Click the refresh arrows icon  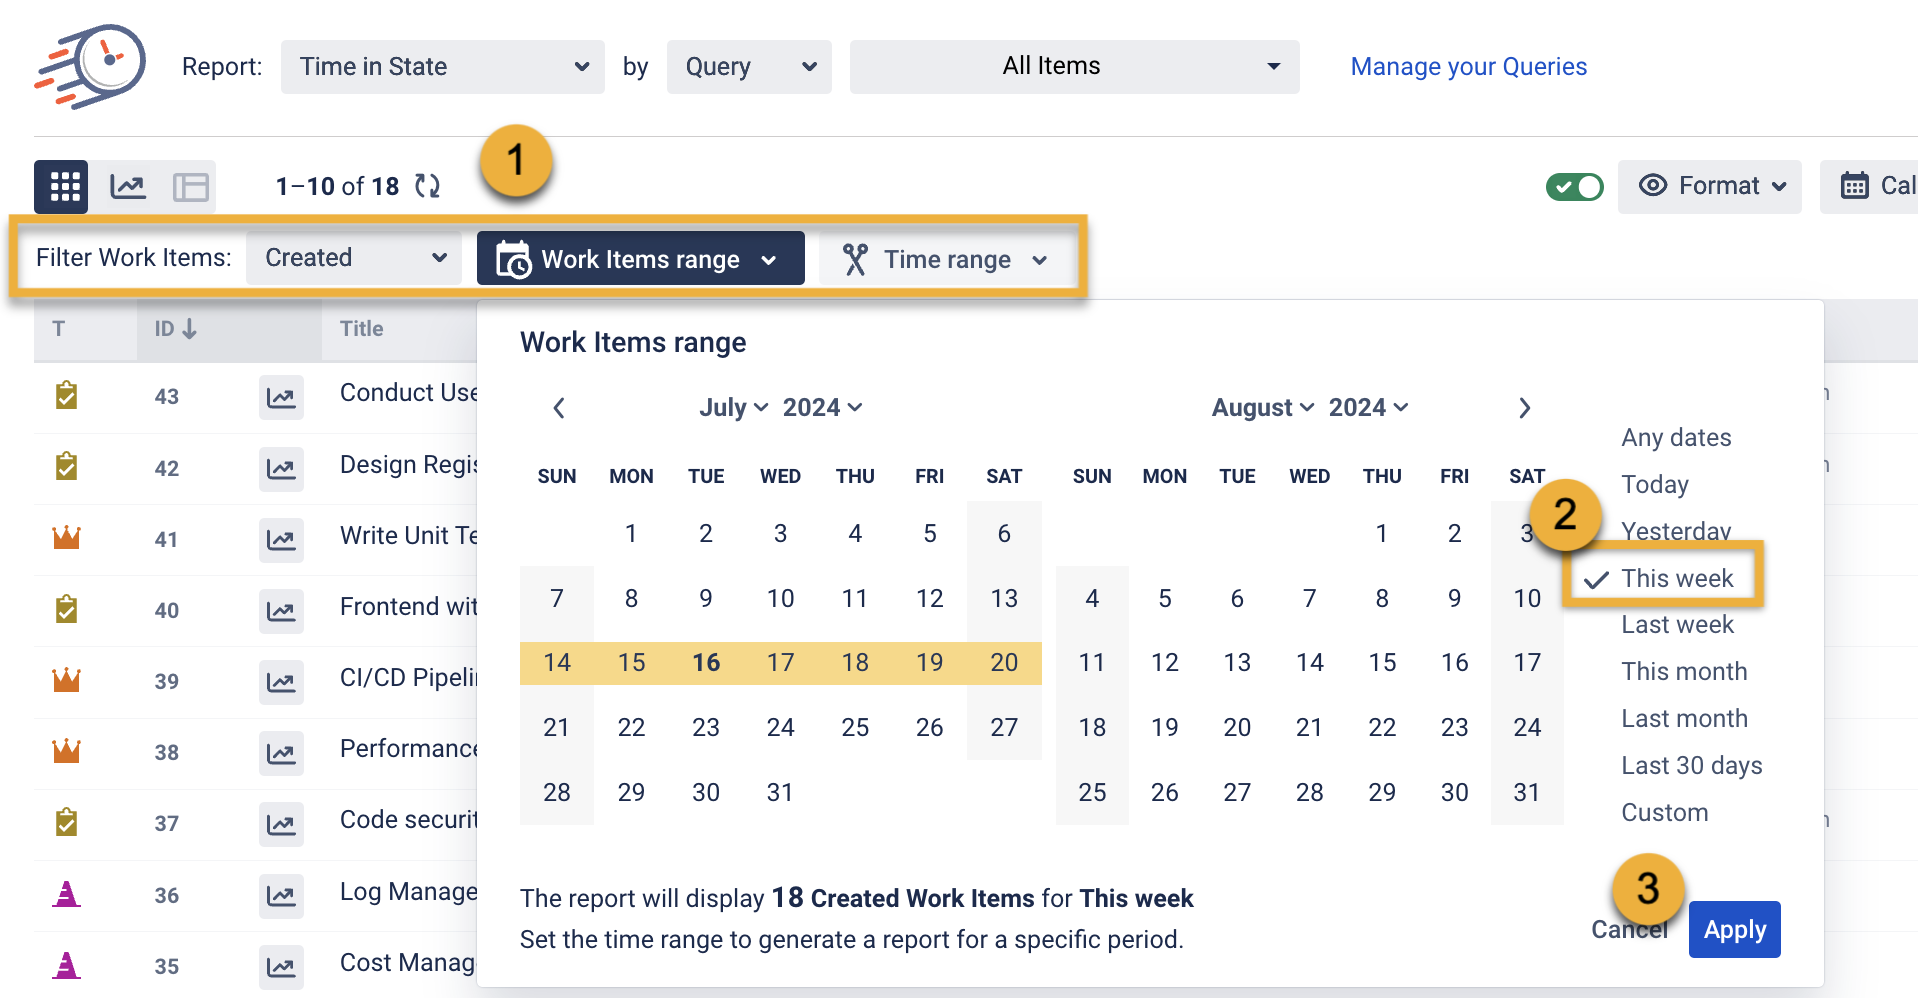click(427, 186)
